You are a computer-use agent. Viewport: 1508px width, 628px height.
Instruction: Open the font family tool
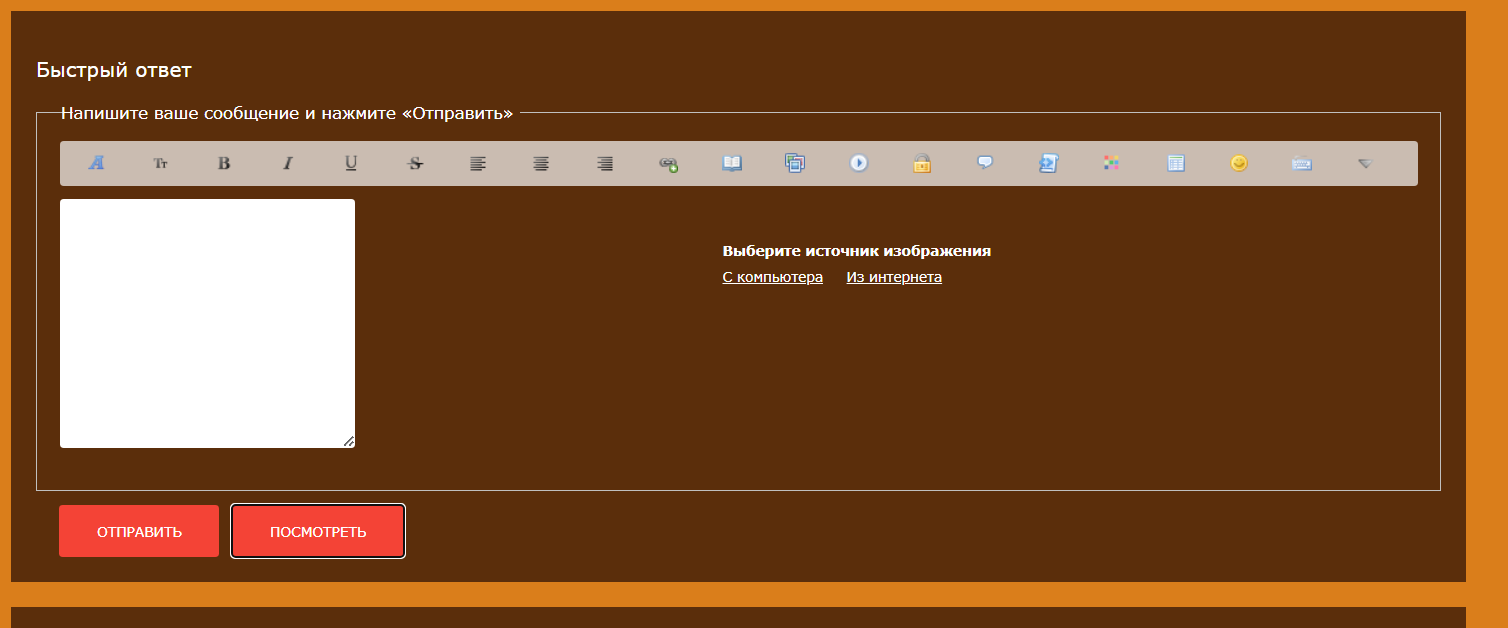[96, 163]
